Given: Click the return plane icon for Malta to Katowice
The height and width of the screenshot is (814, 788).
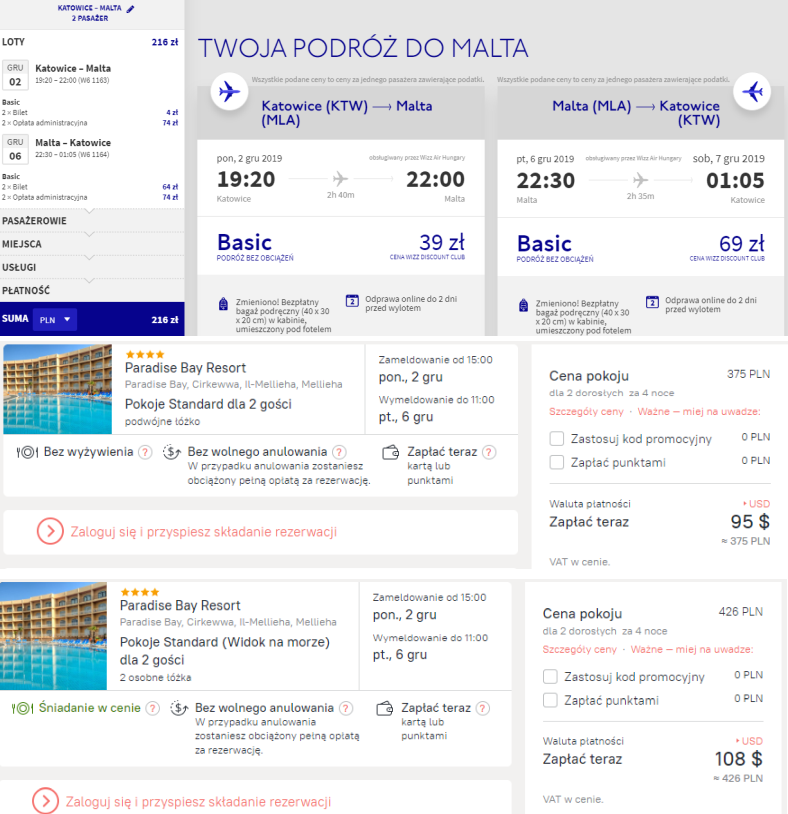Looking at the screenshot, I should pyautogui.click(x=752, y=92).
